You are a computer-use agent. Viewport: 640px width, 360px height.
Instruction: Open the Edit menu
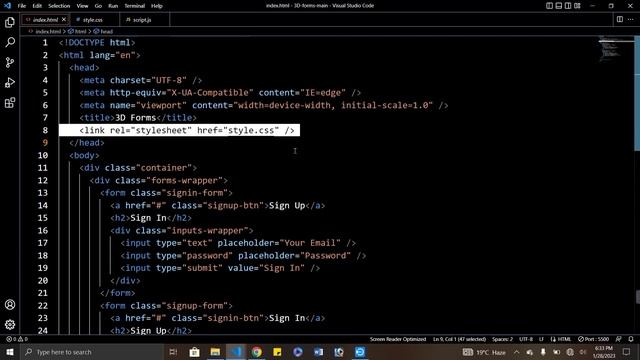point(37,6)
